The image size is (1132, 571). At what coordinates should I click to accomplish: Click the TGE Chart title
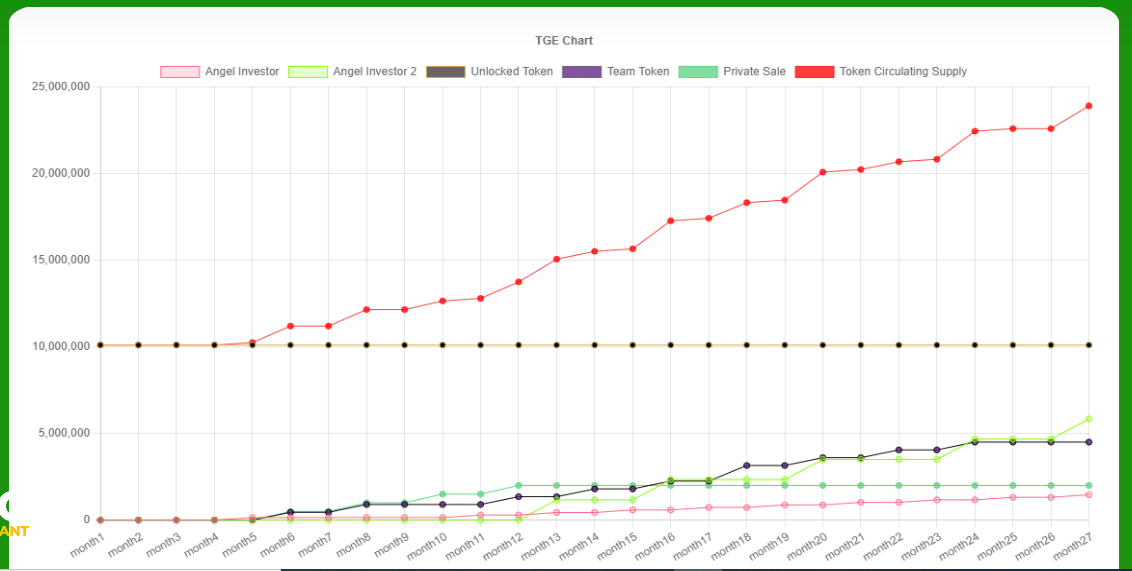pos(564,41)
